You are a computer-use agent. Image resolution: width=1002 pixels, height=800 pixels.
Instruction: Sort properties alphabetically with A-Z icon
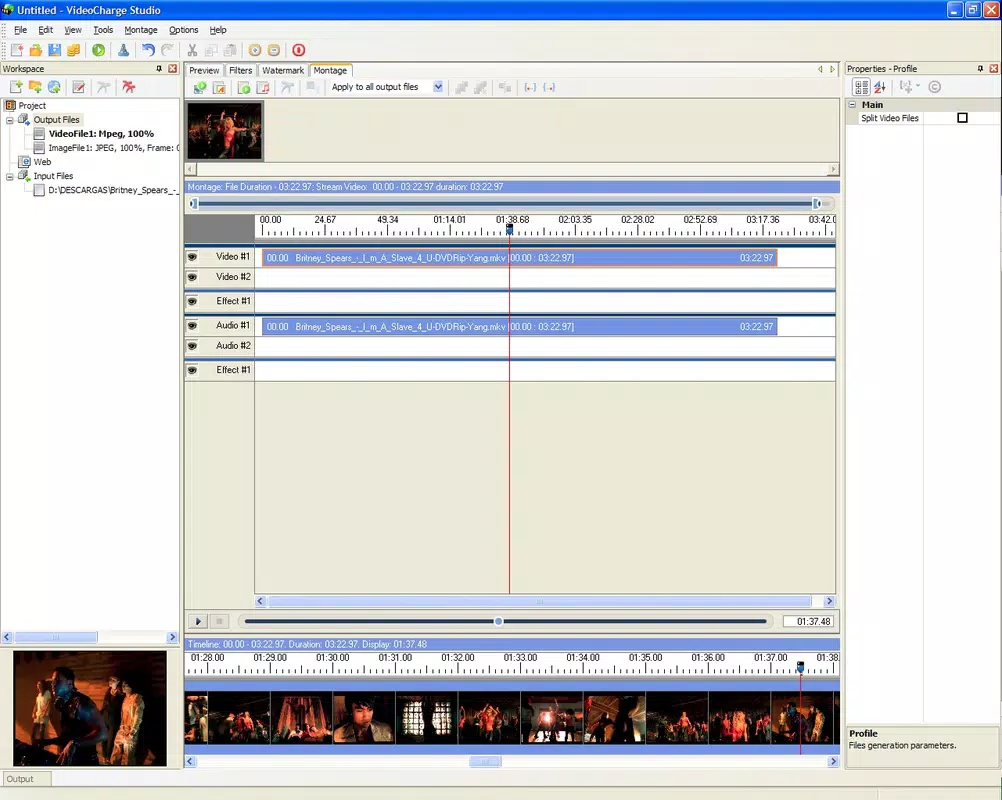880,87
